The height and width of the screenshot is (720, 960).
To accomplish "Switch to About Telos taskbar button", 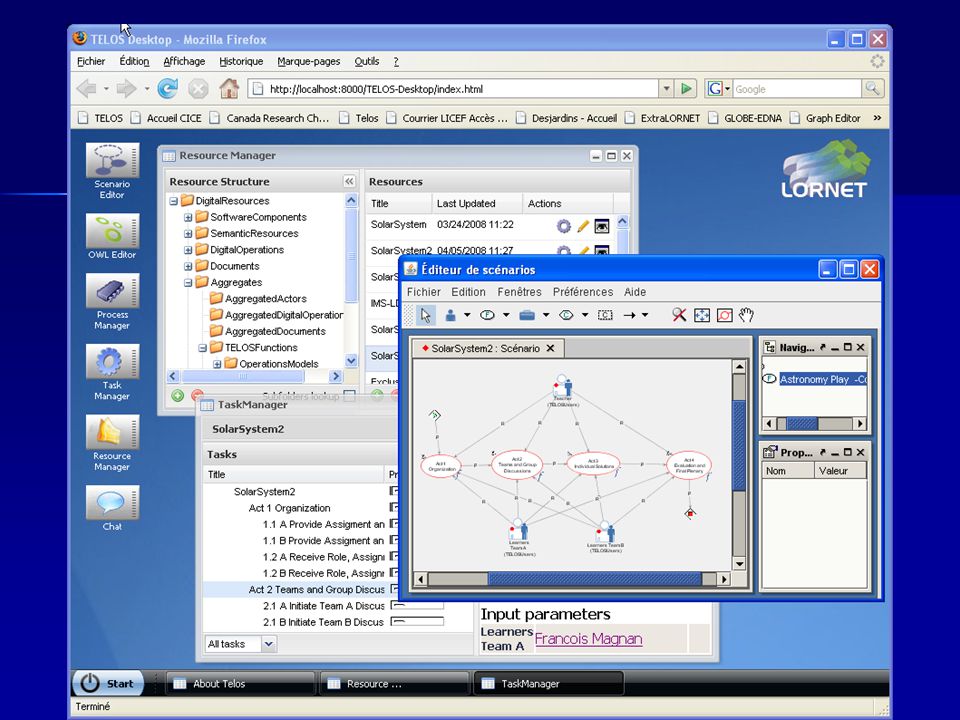I will coord(240,683).
